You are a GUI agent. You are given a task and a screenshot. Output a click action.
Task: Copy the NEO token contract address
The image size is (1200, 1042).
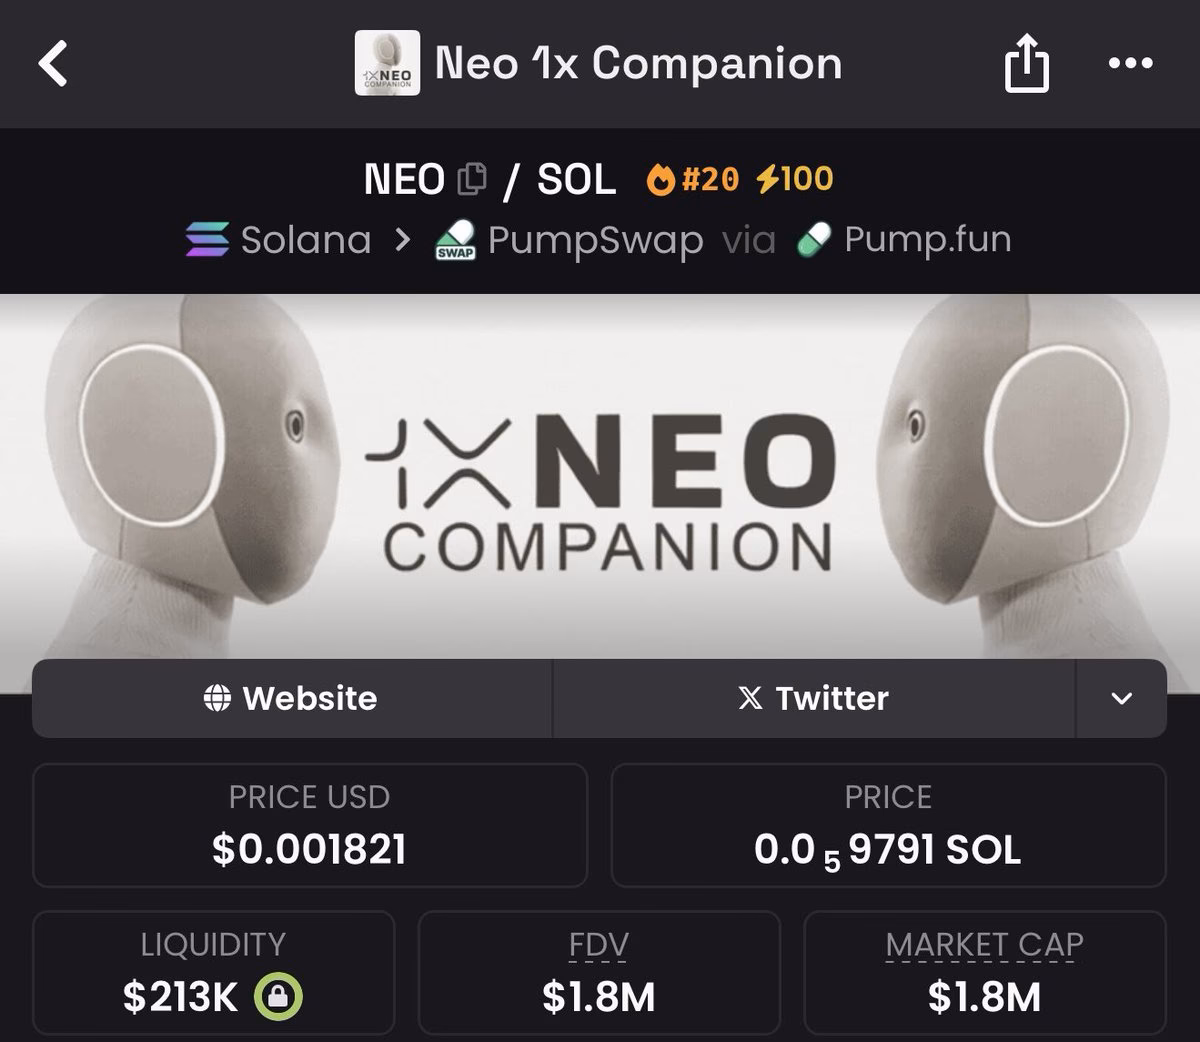[474, 177]
